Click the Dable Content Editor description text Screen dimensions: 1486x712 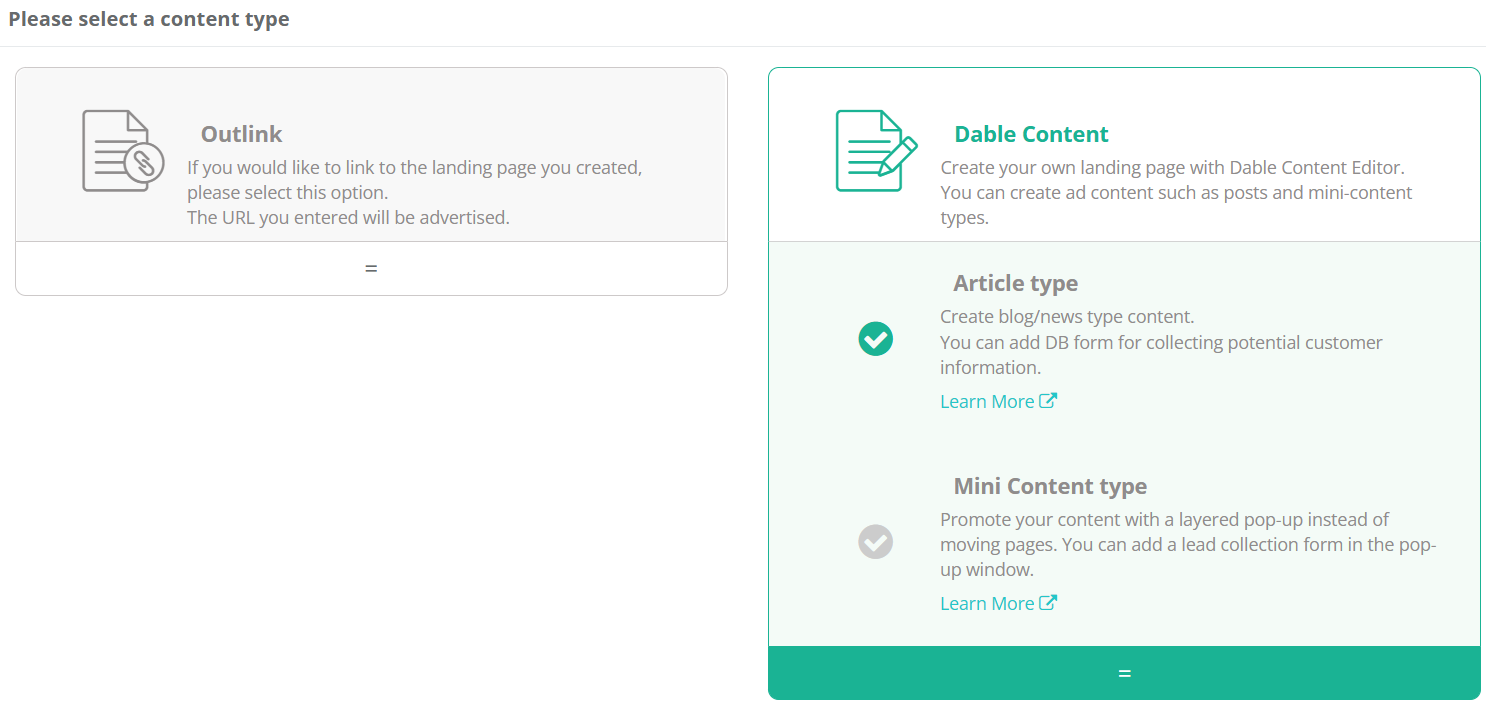click(x=1177, y=192)
